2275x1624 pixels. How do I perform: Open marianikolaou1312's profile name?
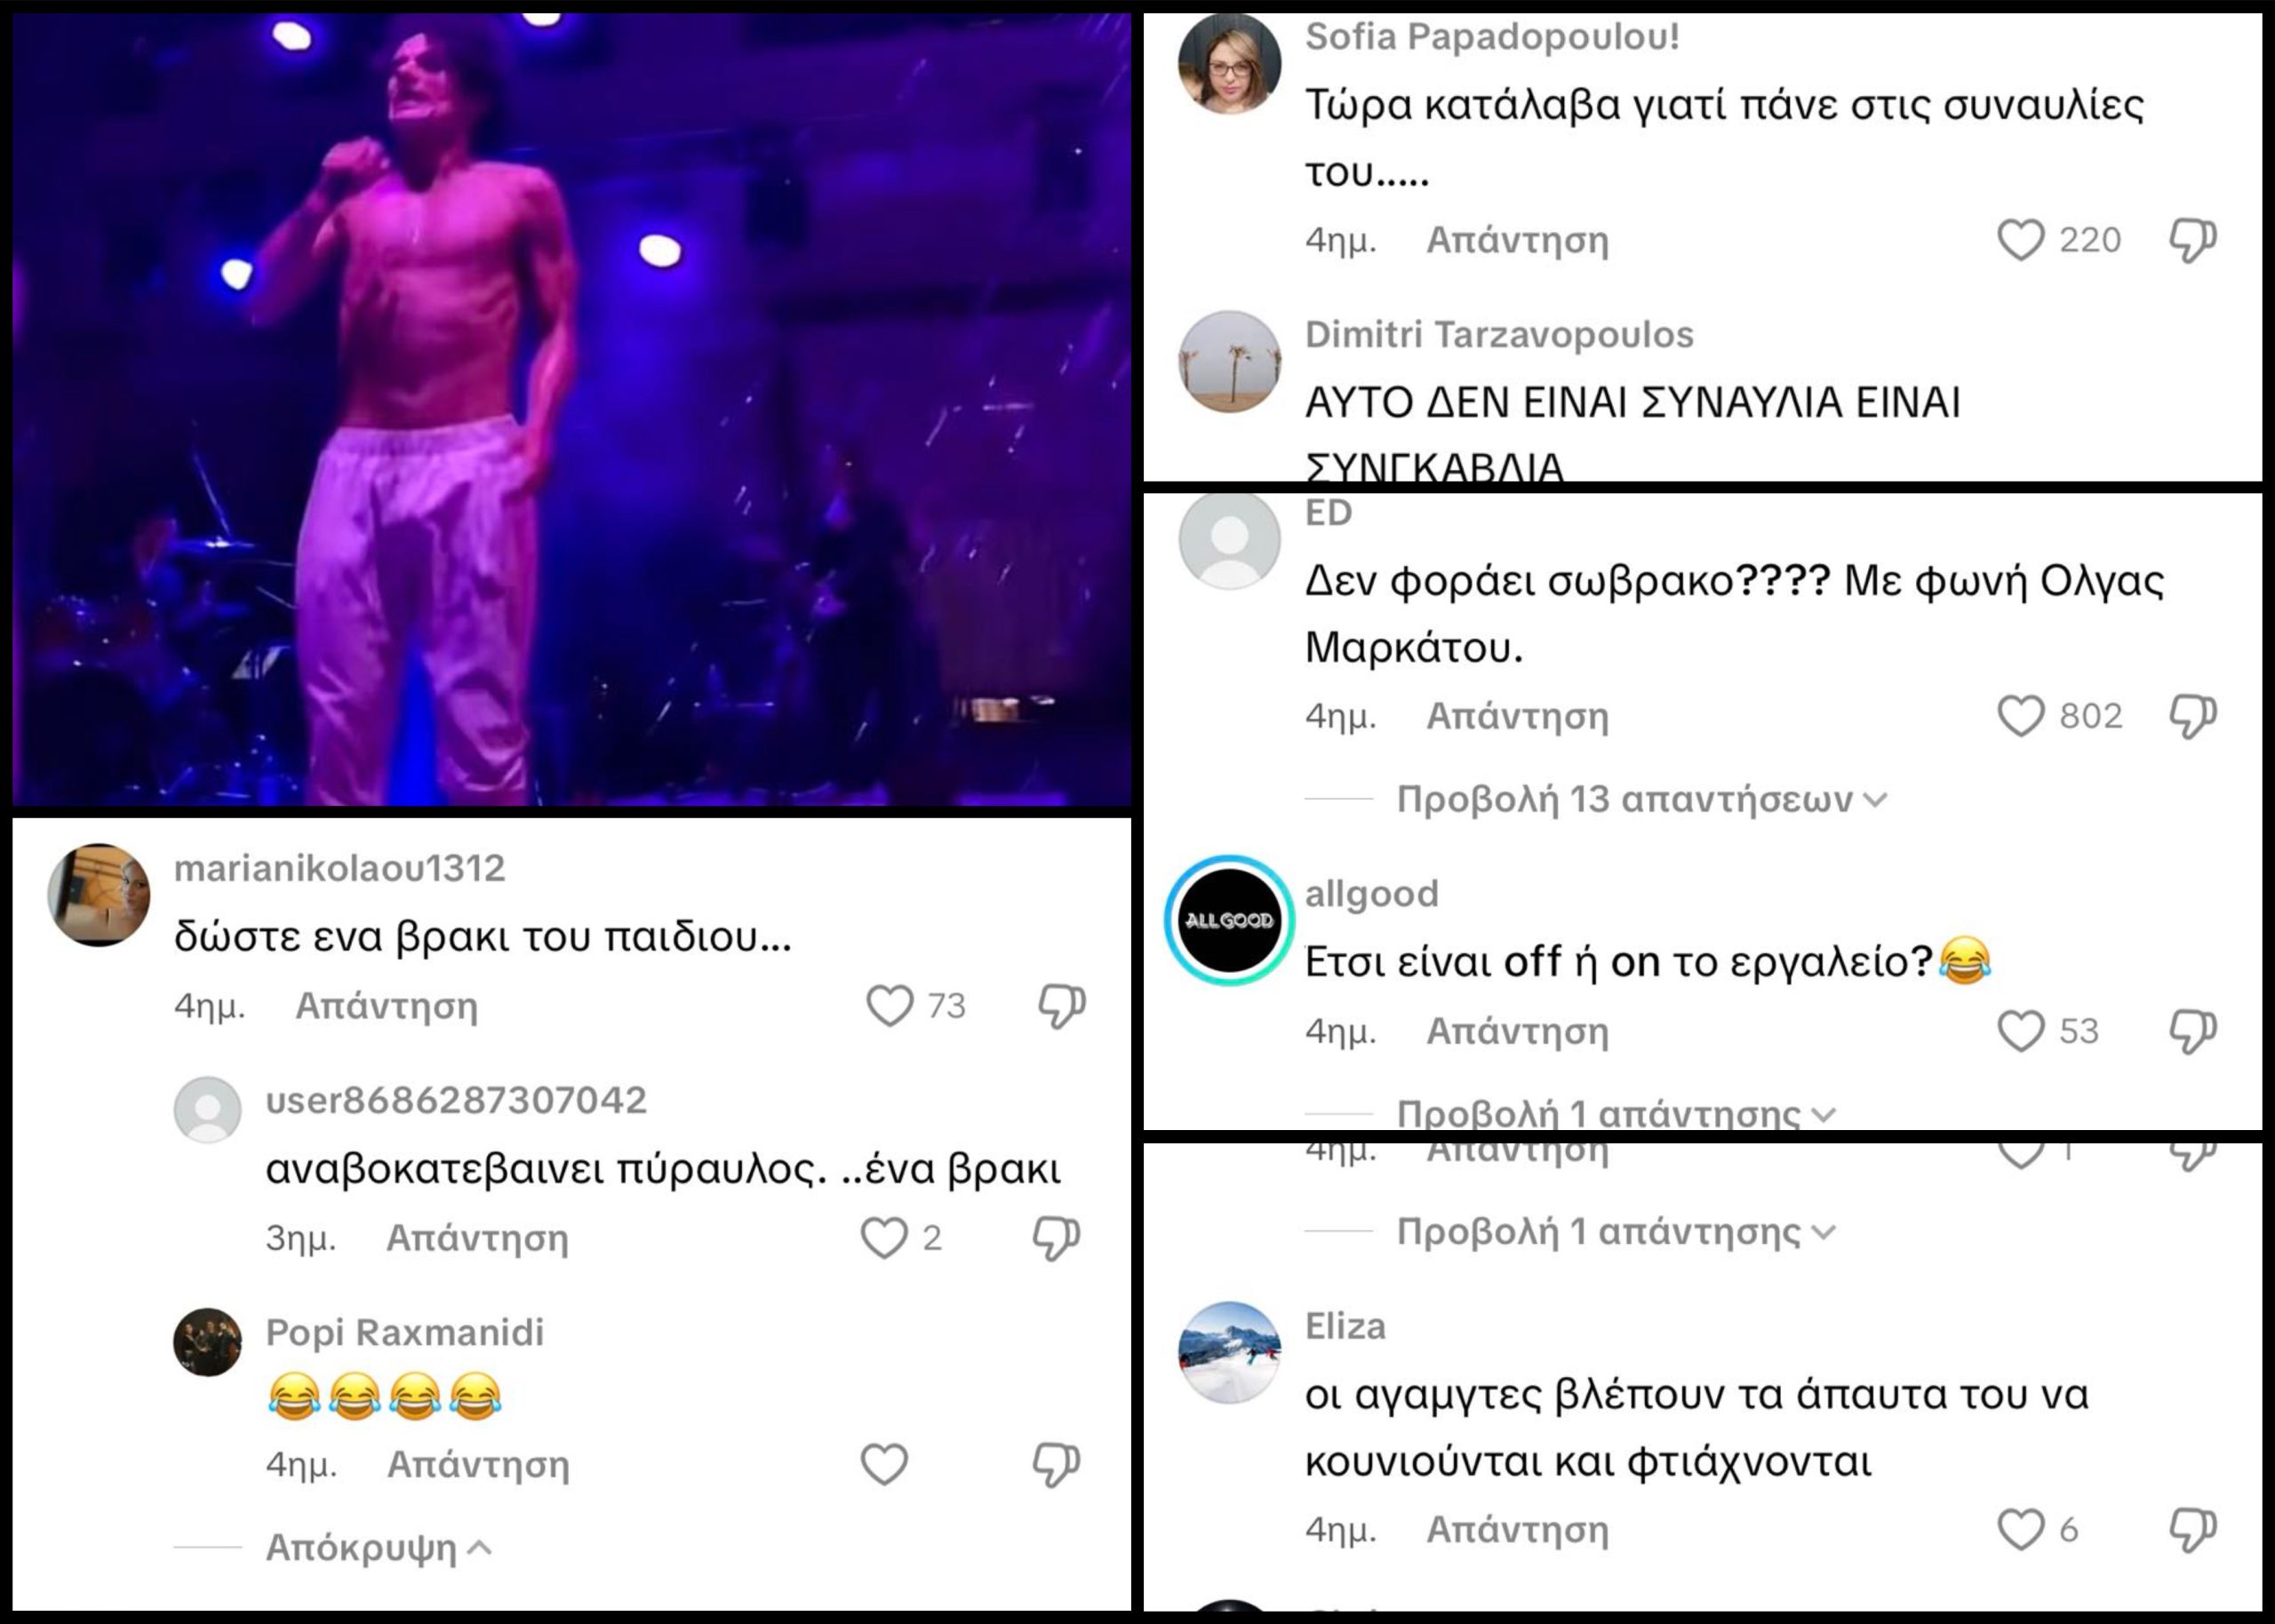[x=339, y=869]
